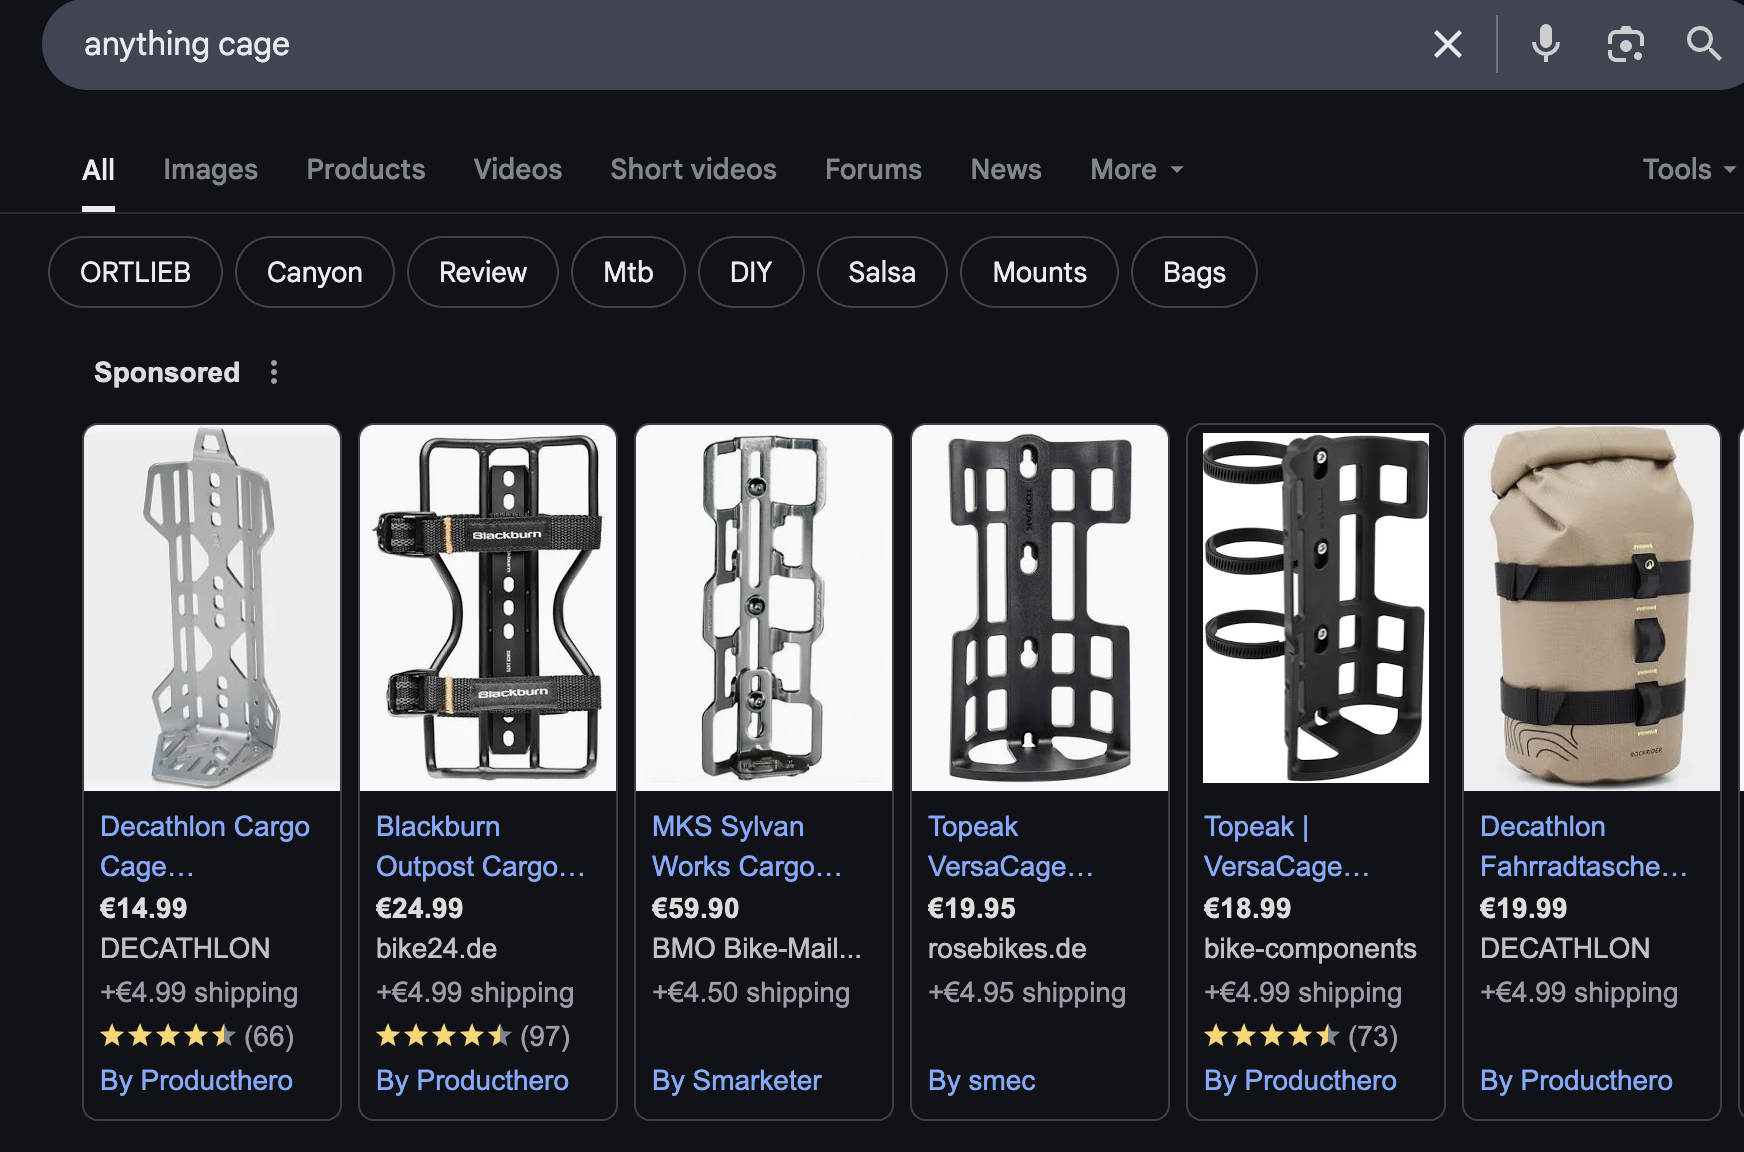Open the Blackburn Outpost Cargo product link
1744x1152 pixels.
tap(480, 846)
